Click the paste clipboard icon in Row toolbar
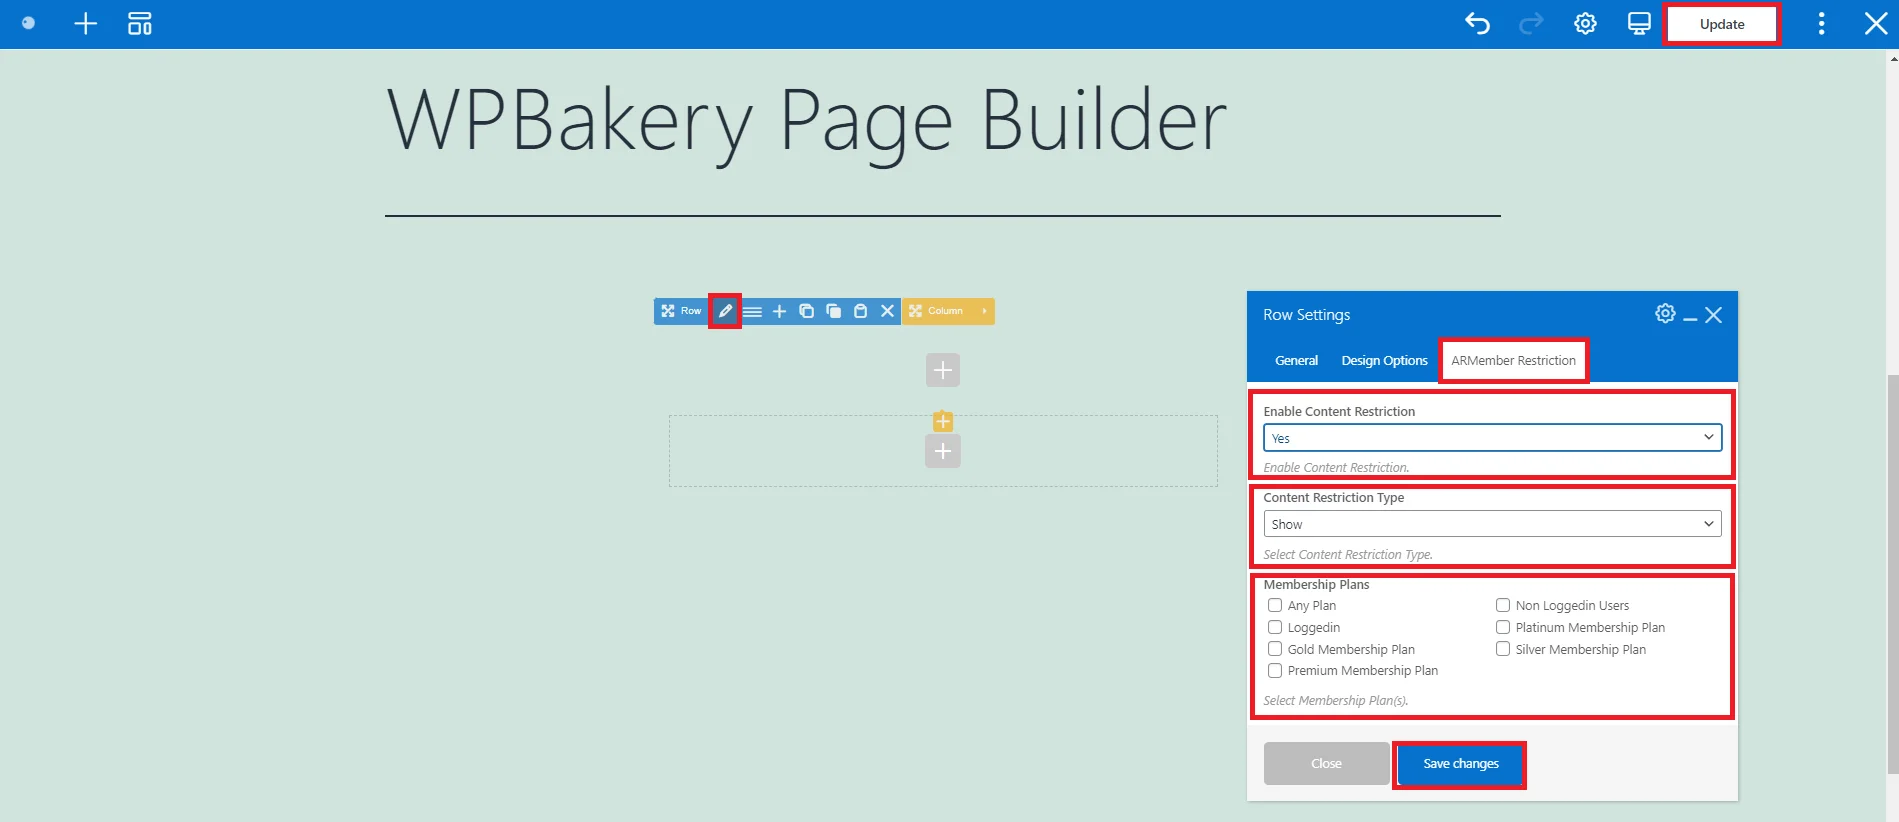 point(860,311)
